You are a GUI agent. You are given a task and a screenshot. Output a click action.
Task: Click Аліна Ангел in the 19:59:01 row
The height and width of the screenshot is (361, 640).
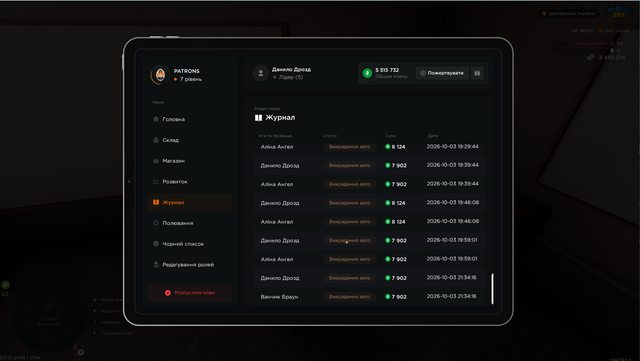coord(277,259)
